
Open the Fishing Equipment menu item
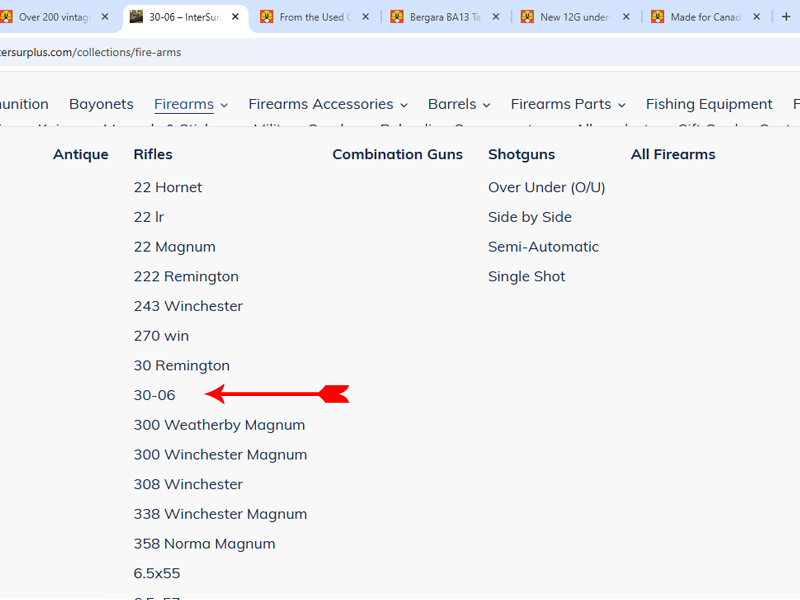pos(709,104)
